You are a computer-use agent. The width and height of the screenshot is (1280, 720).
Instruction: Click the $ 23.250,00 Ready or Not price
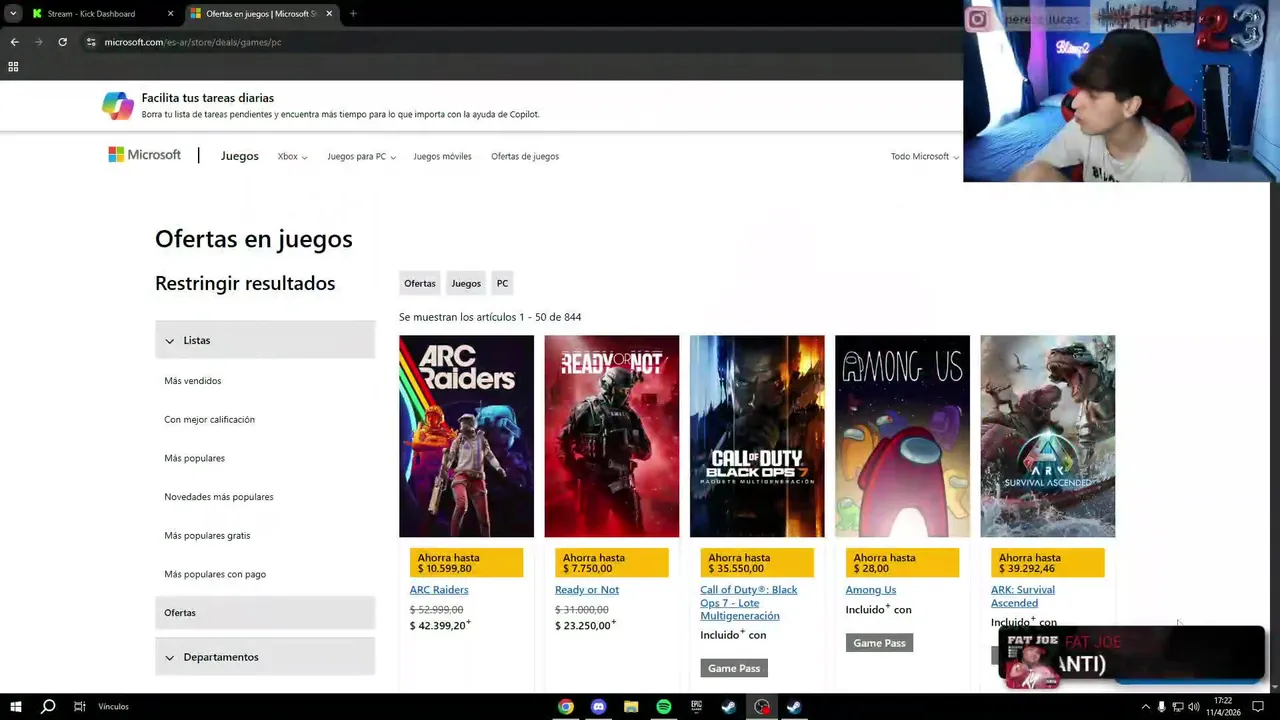585,626
